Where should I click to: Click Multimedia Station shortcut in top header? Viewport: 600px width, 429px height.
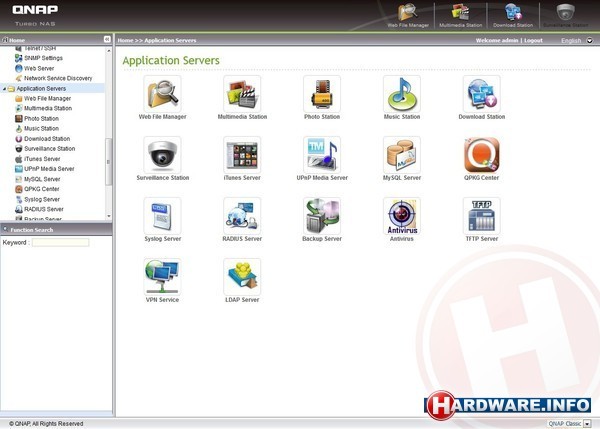461,15
